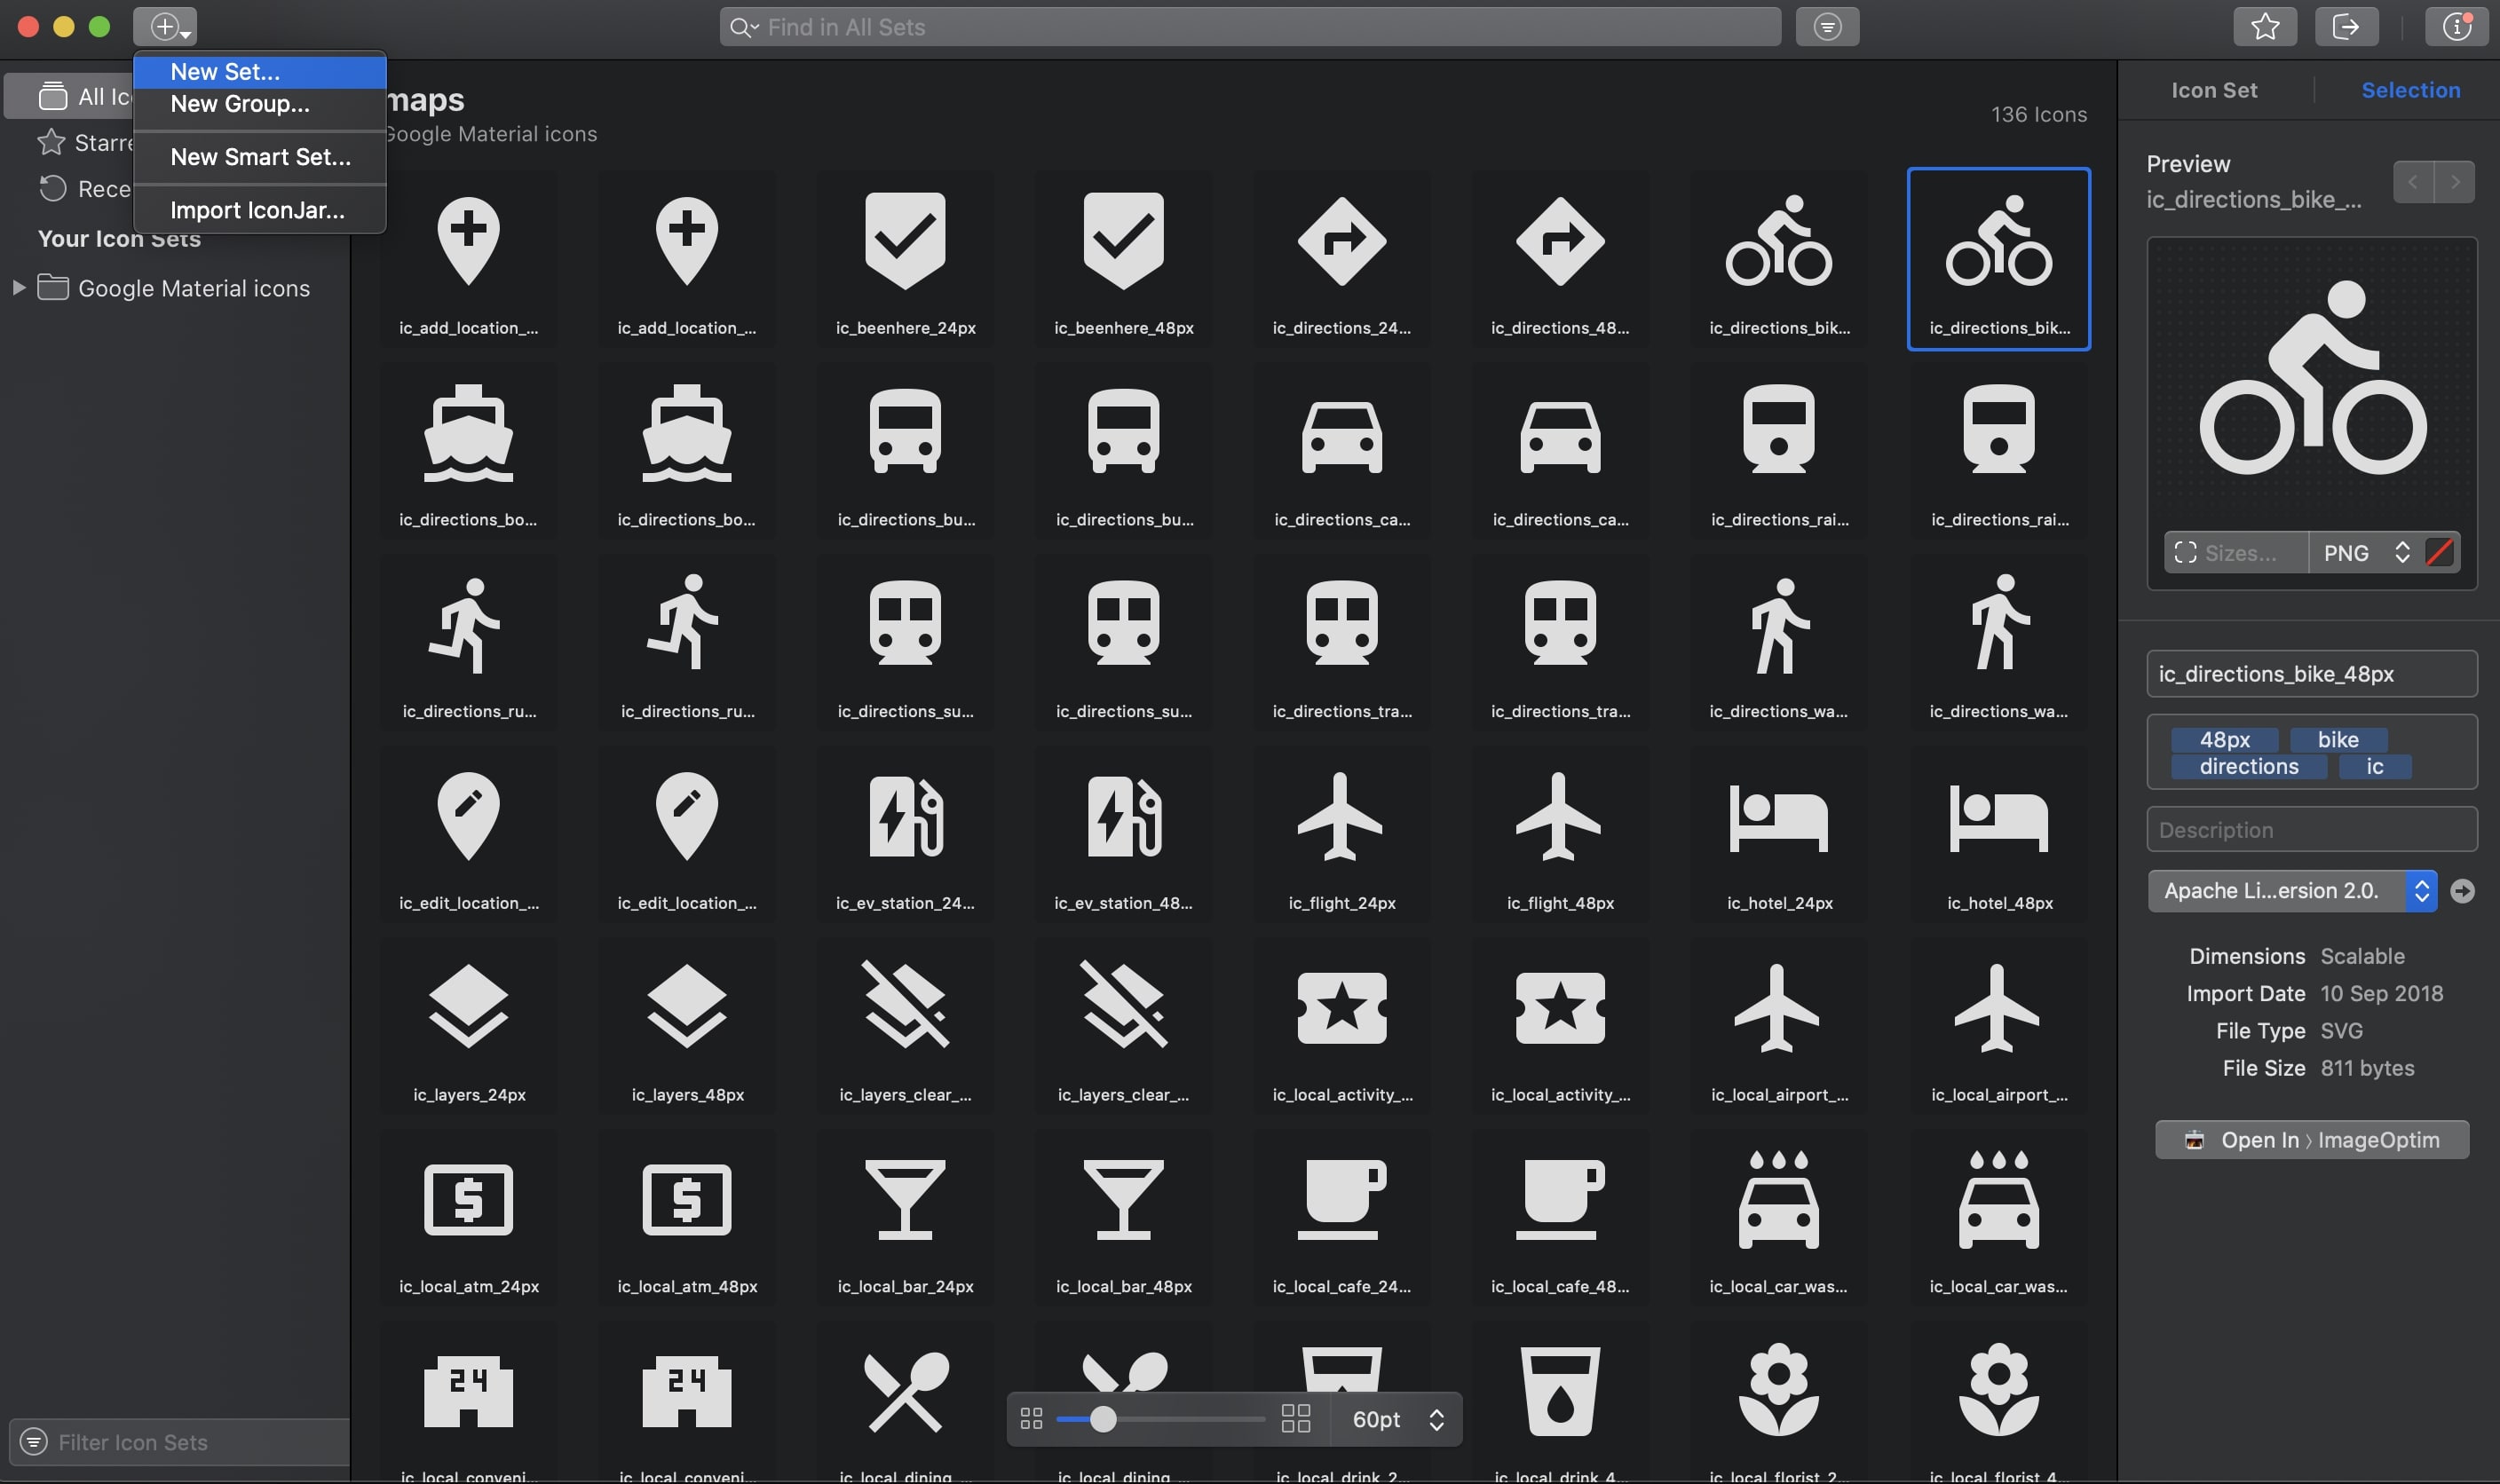Select Starred in the sidebar
The width and height of the screenshot is (2500, 1484).
click(x=100, y=142)
